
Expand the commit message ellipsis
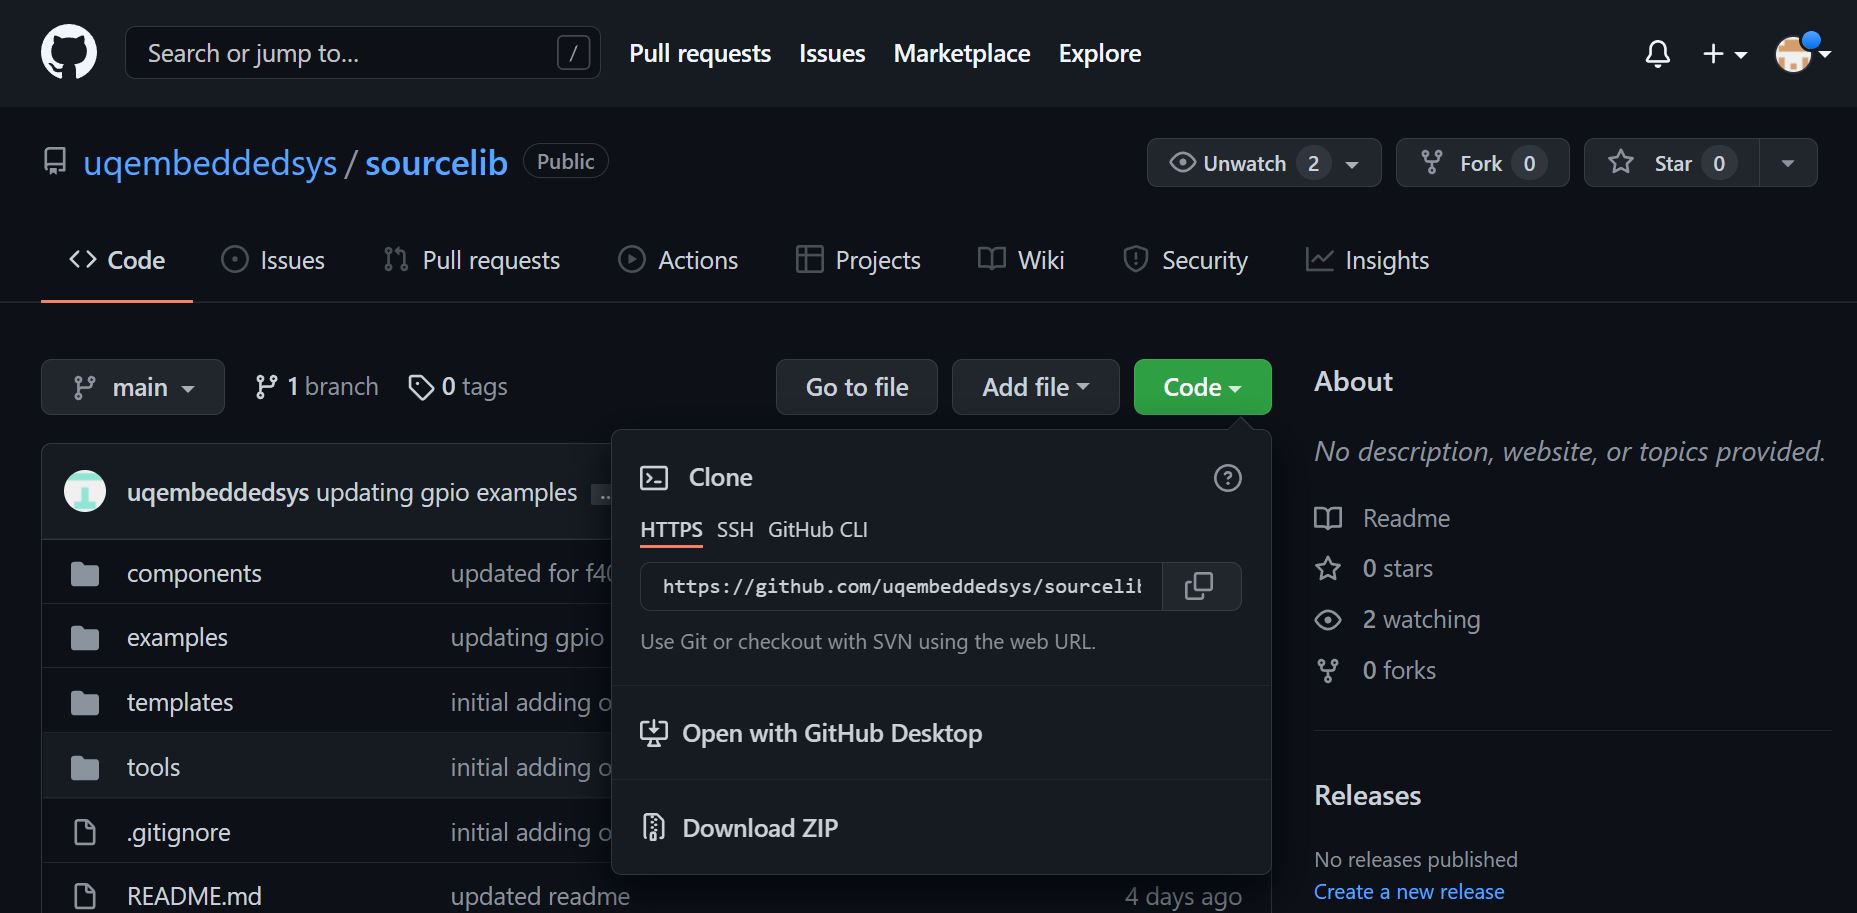tap(602, 494)
